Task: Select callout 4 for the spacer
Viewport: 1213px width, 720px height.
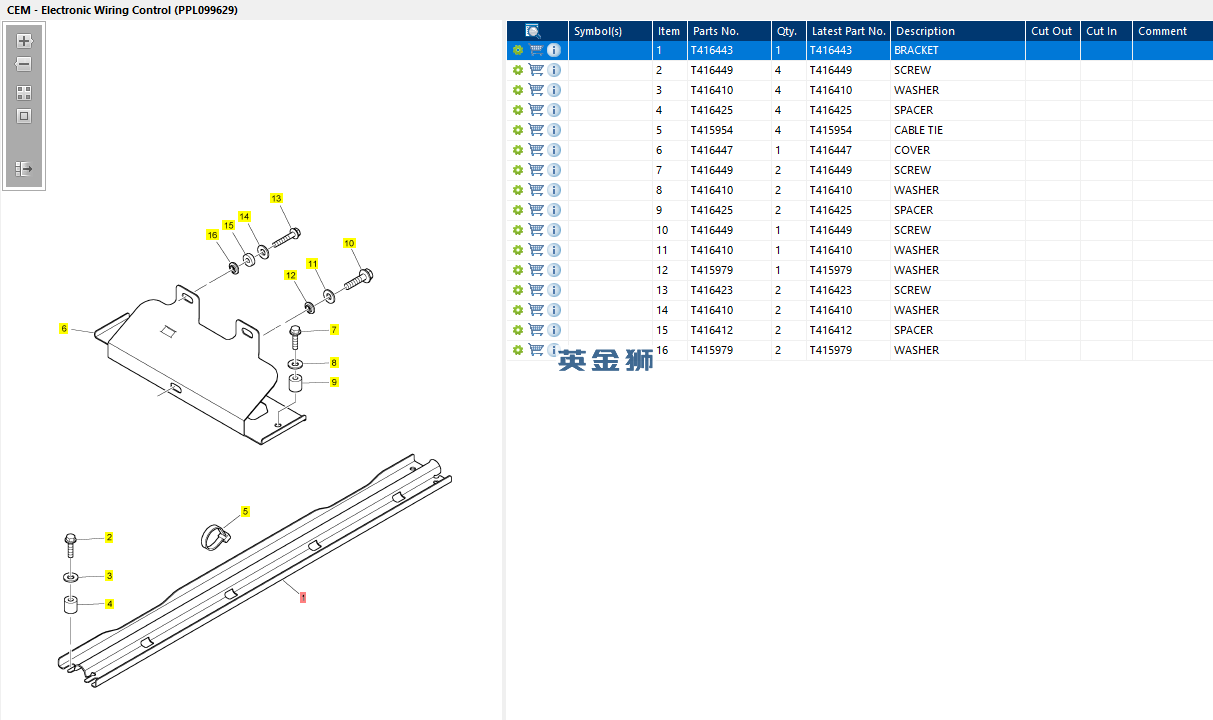Action: click(109, 604)
